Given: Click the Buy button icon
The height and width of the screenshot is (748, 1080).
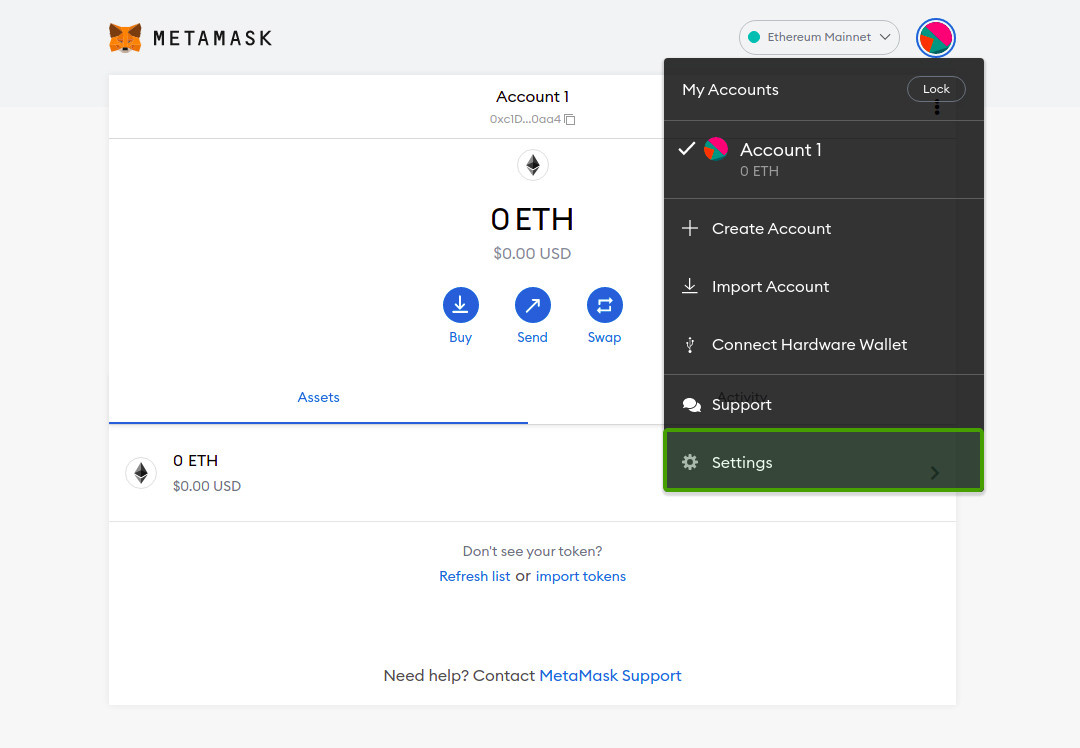Looking at the screenshot, I should (x=460, y=304).
